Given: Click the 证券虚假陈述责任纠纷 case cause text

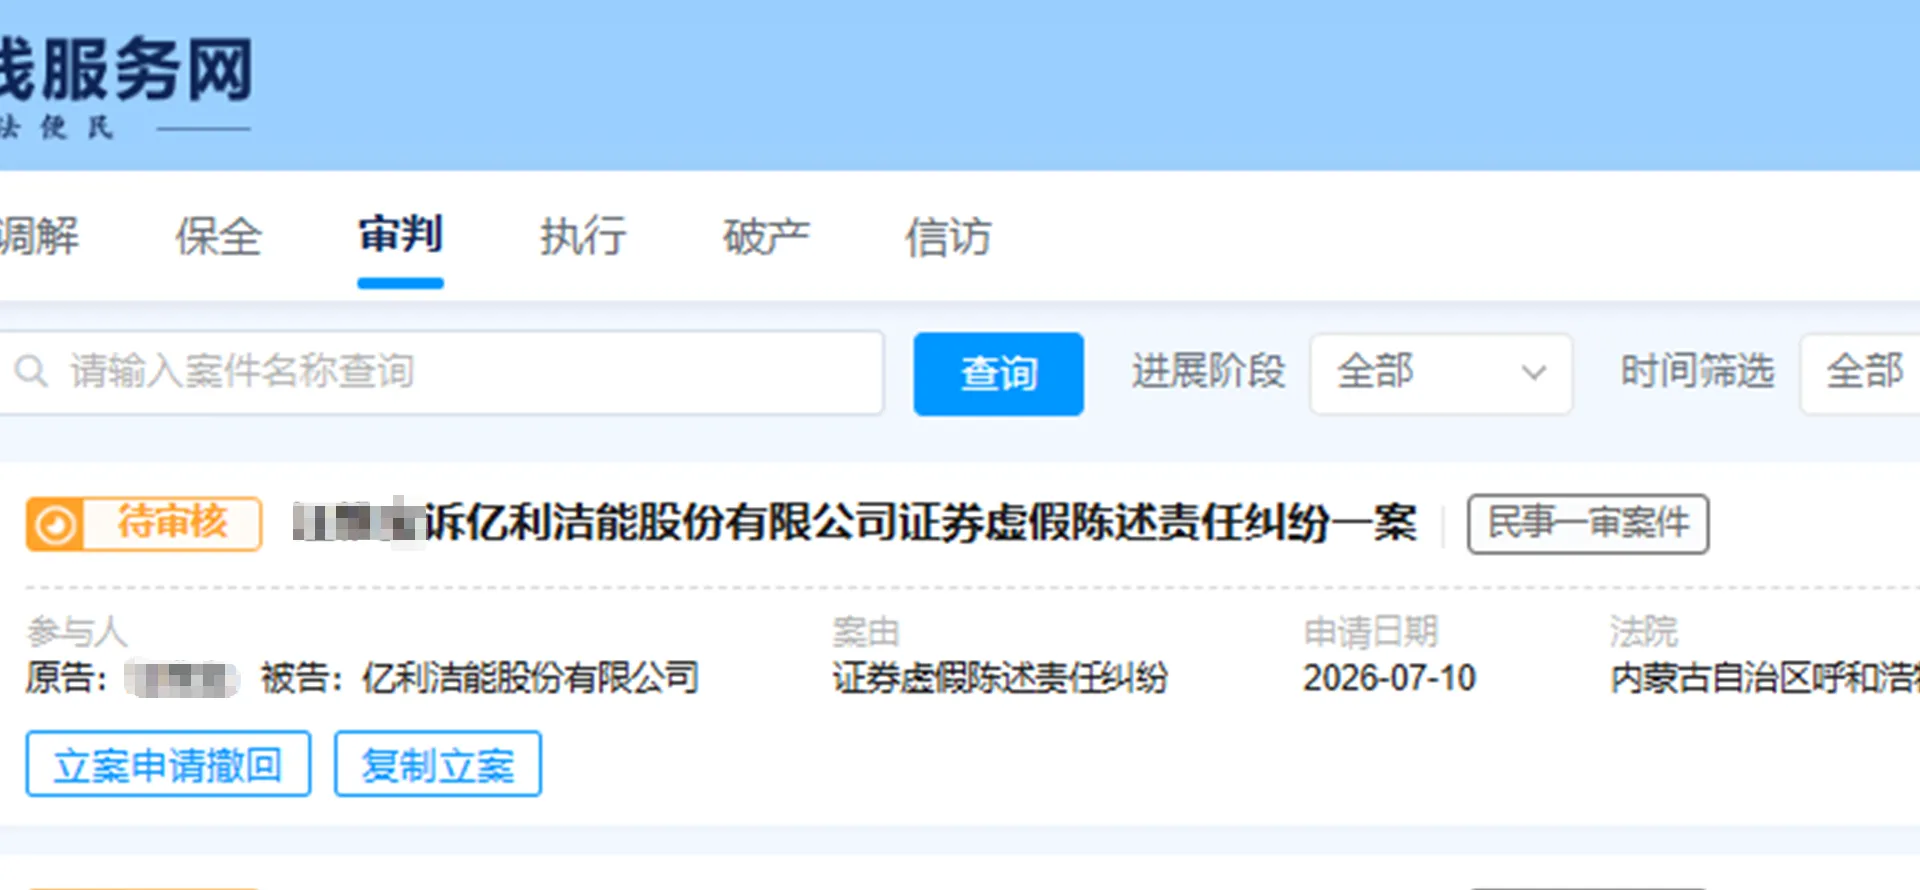Looking at the screenshot, I should [x=1000, y=678].
